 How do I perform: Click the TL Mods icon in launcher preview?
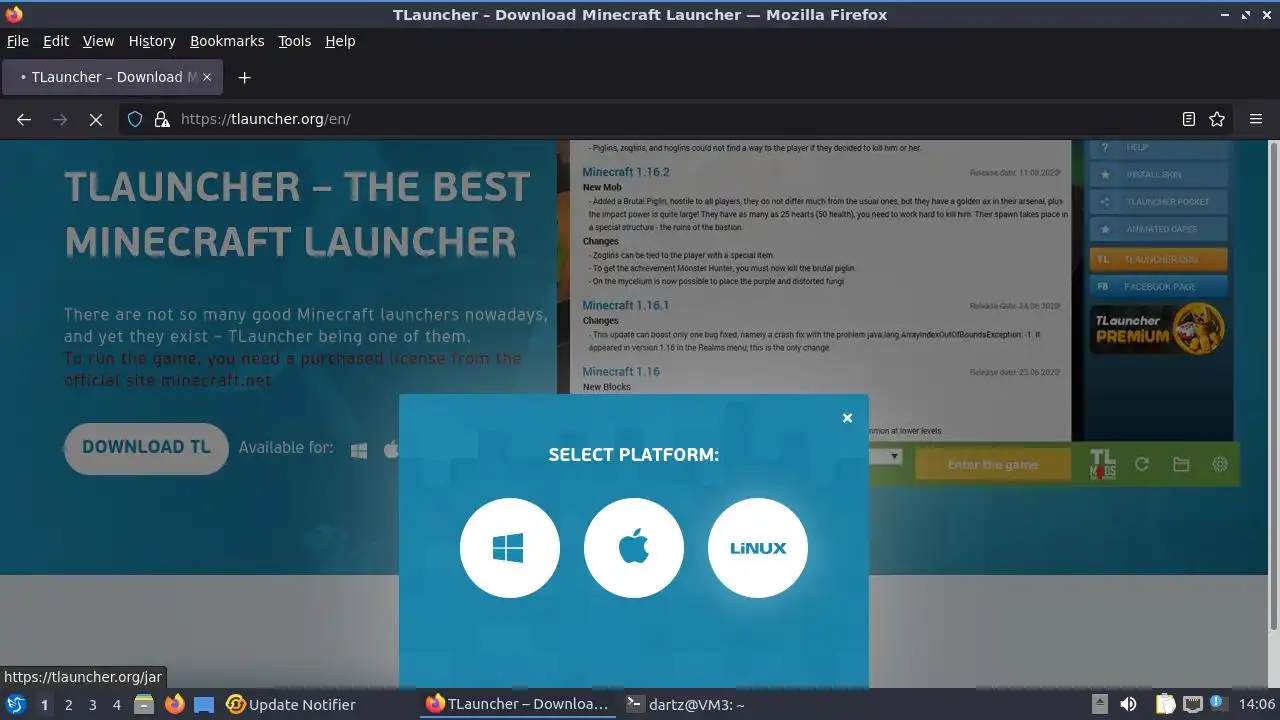tap(1102, 465)
